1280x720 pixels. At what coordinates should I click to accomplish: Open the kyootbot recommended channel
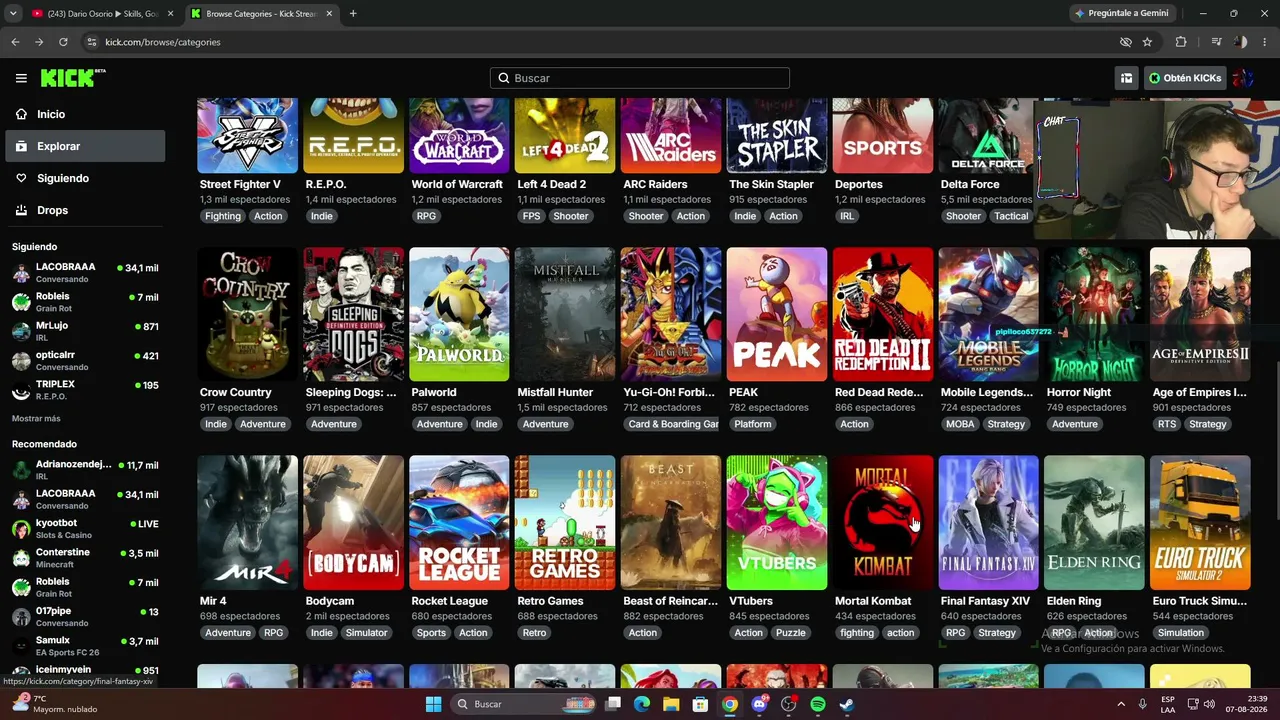coord(85,528)
